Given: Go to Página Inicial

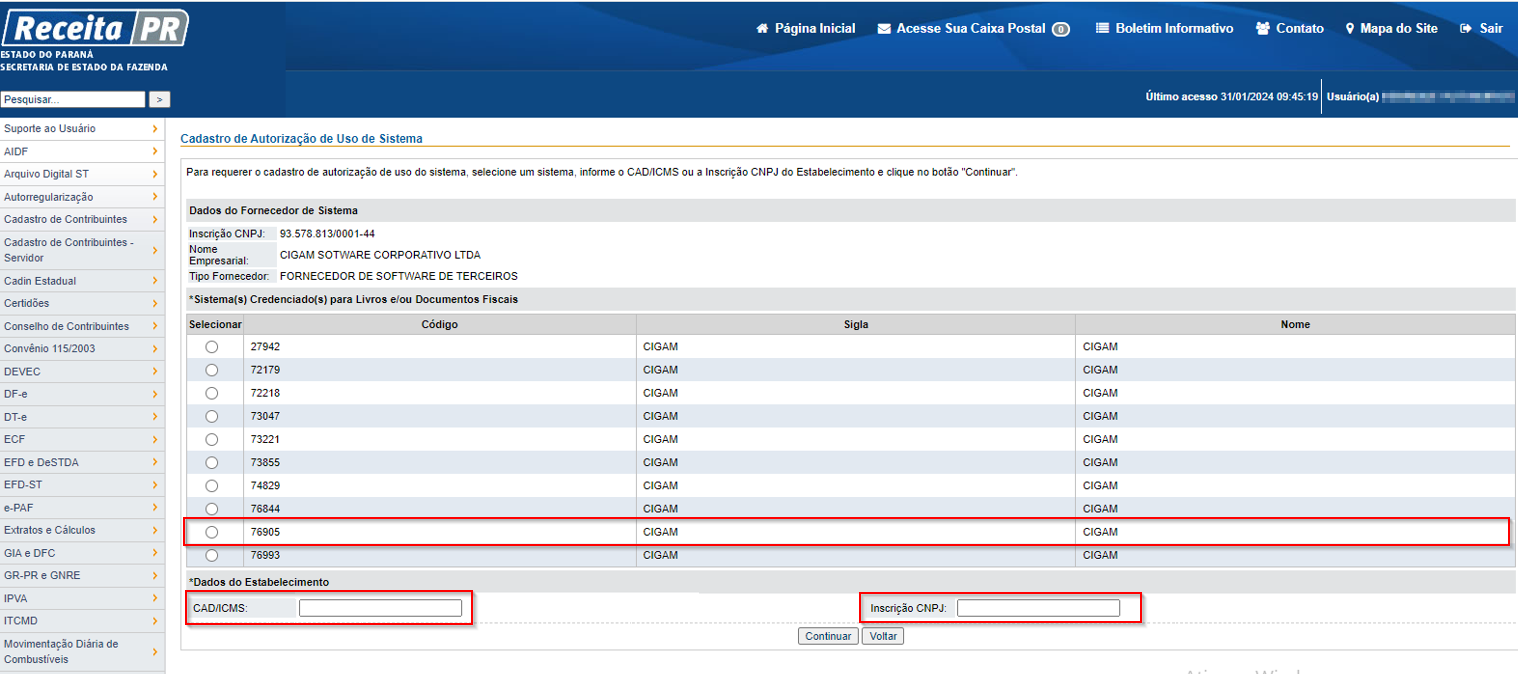Looking at the screenshot, I should pos(806,29).
